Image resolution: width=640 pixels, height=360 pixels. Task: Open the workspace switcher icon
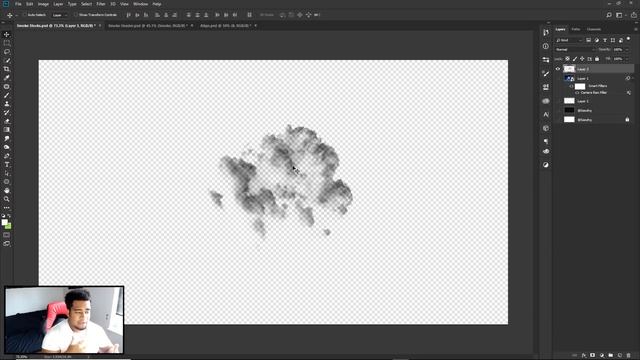point(620,15)
